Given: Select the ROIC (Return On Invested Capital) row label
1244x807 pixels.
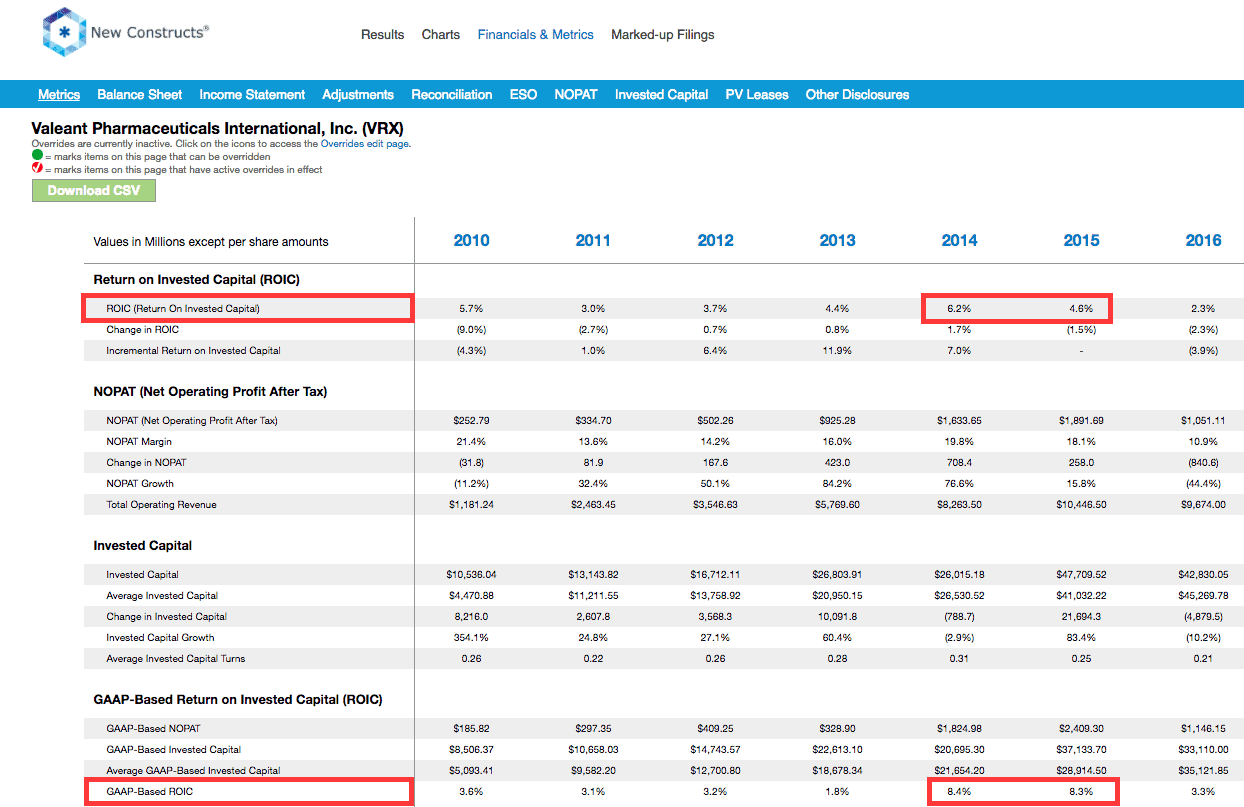Looking at the screenshot, I should (183, 308).
